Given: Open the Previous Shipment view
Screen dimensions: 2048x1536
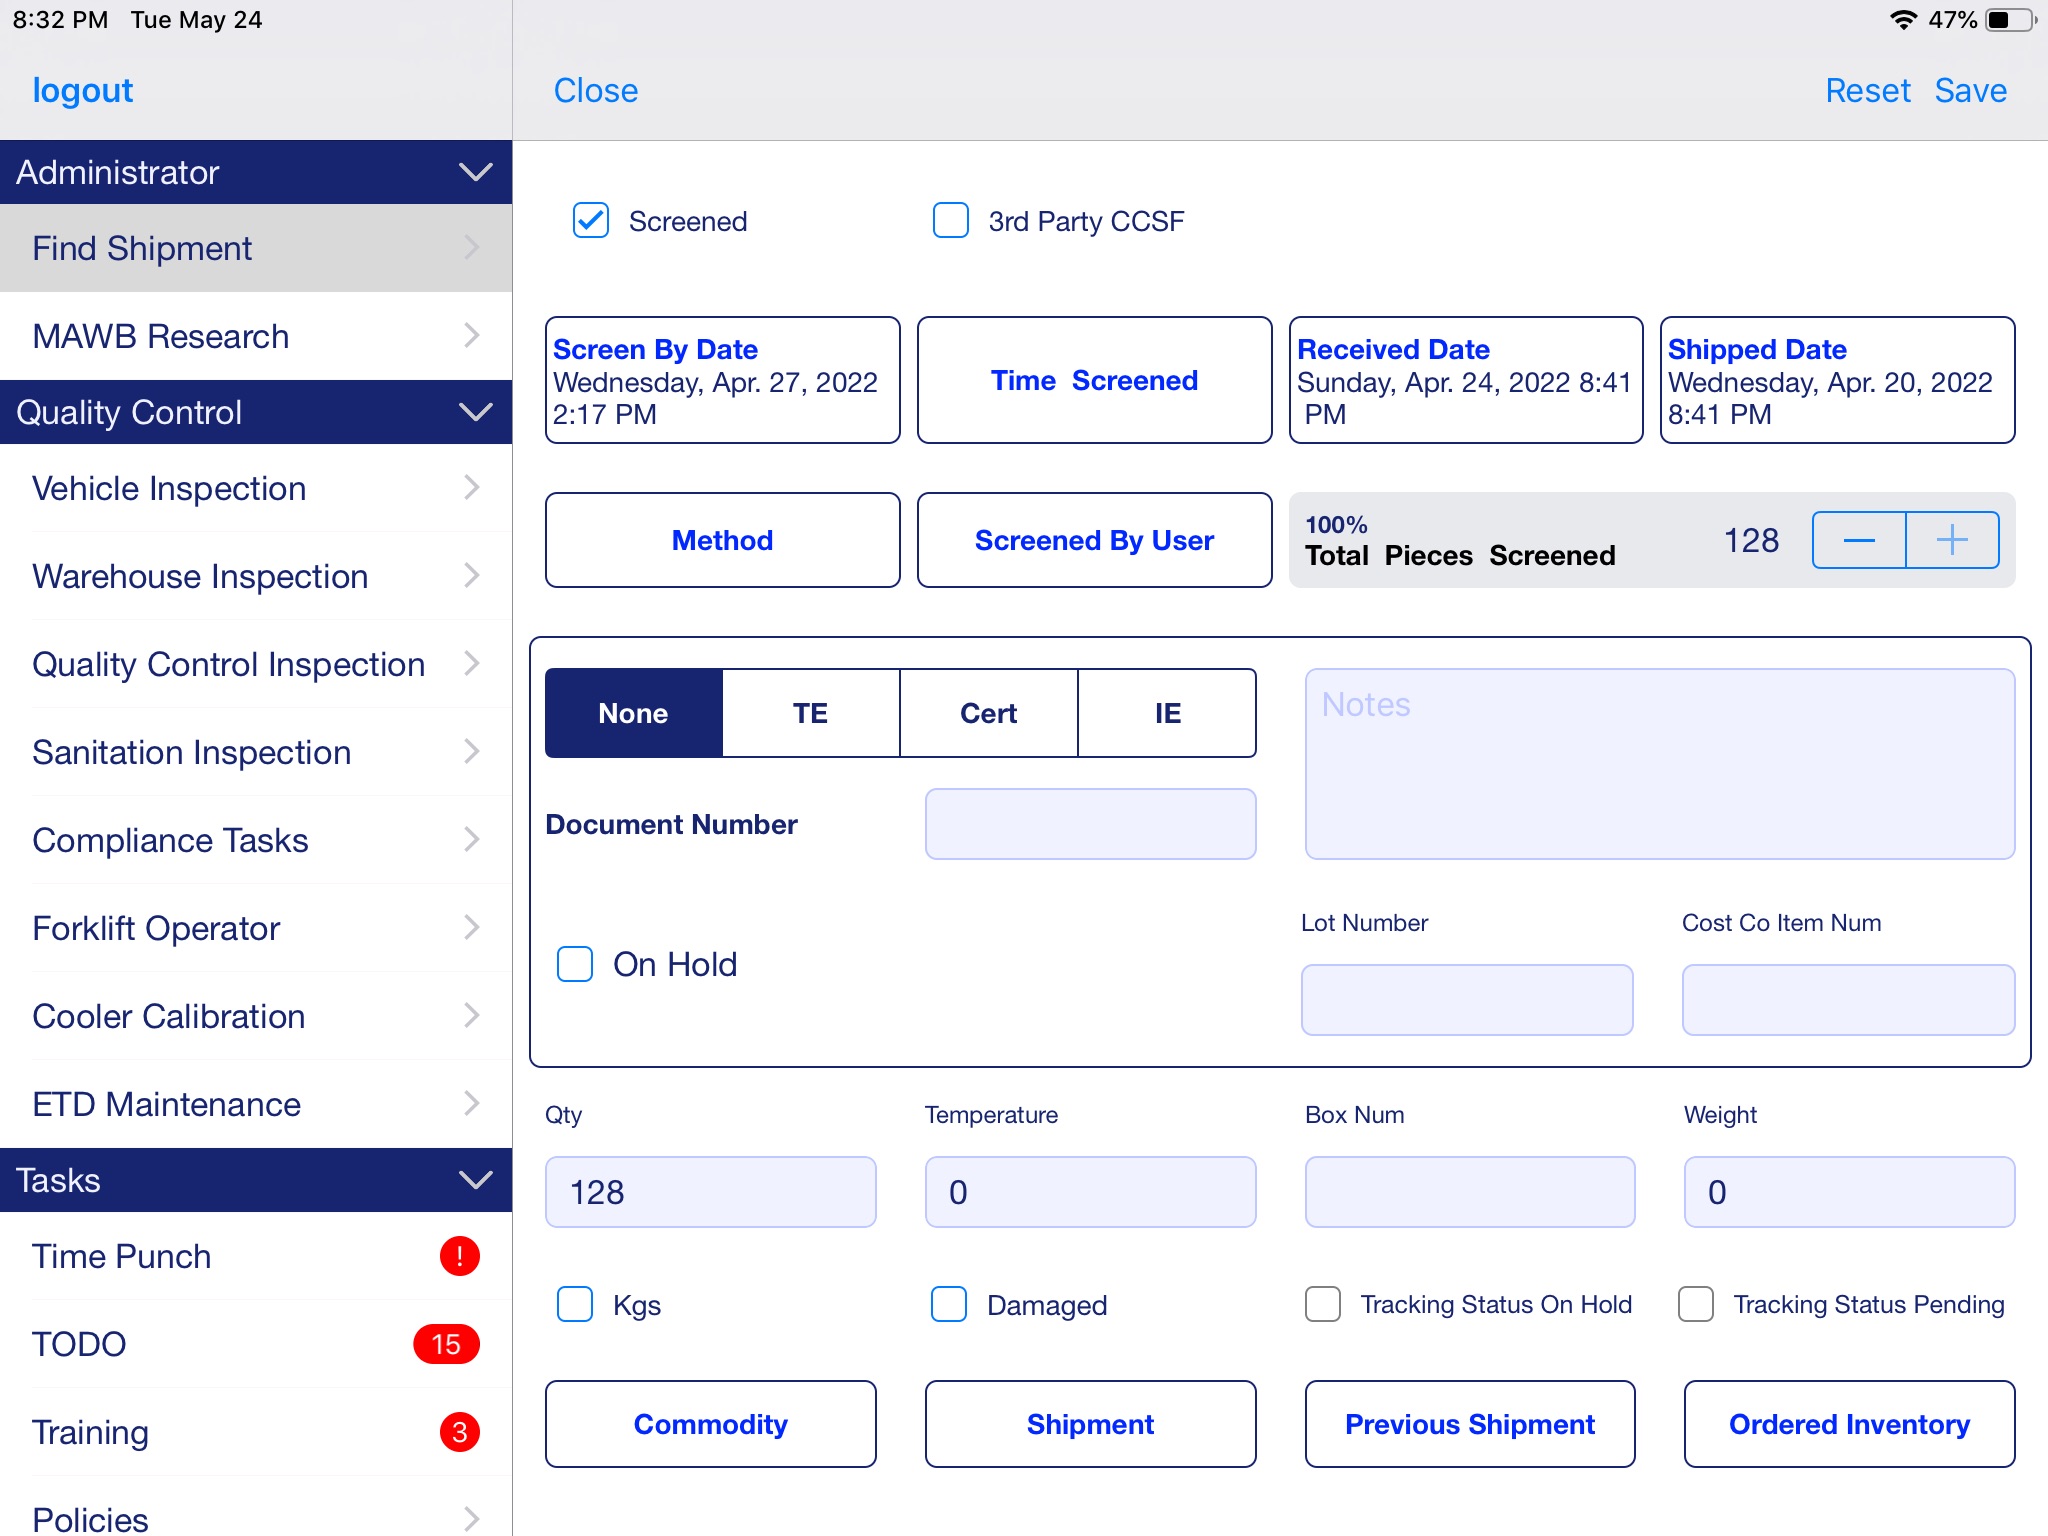Looking at the screenshot, I should 1469,1423.
